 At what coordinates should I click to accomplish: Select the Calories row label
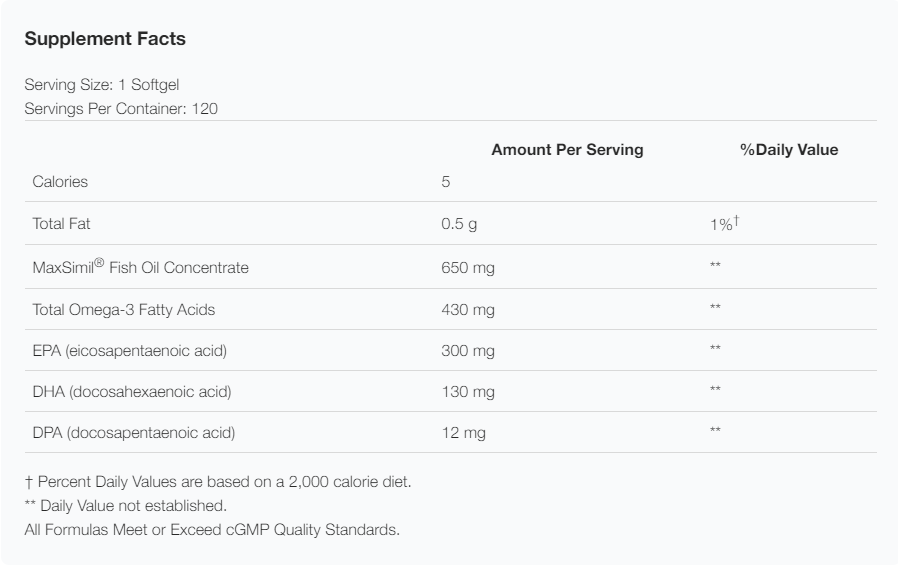click(60, 182)
